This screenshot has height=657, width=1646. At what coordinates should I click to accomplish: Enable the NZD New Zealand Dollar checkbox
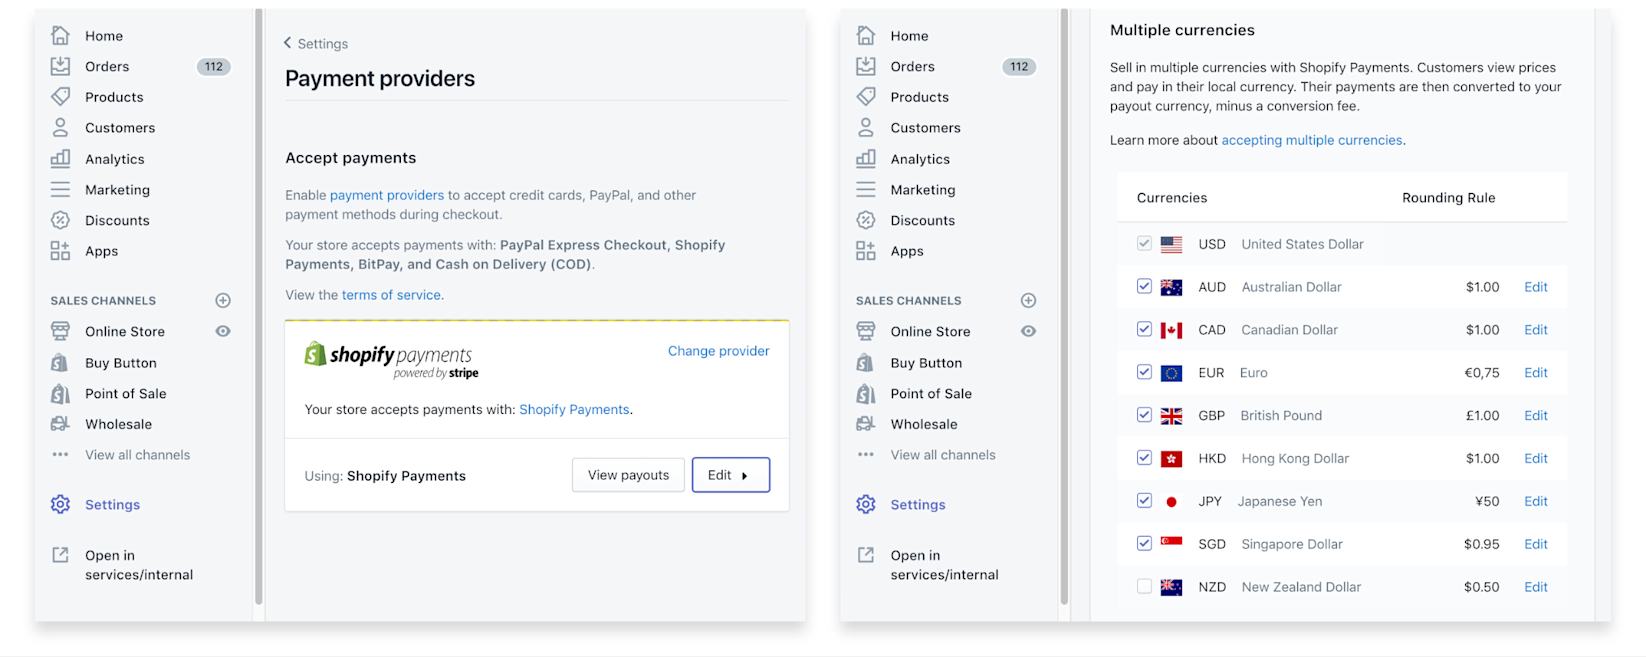(1144, 587)
